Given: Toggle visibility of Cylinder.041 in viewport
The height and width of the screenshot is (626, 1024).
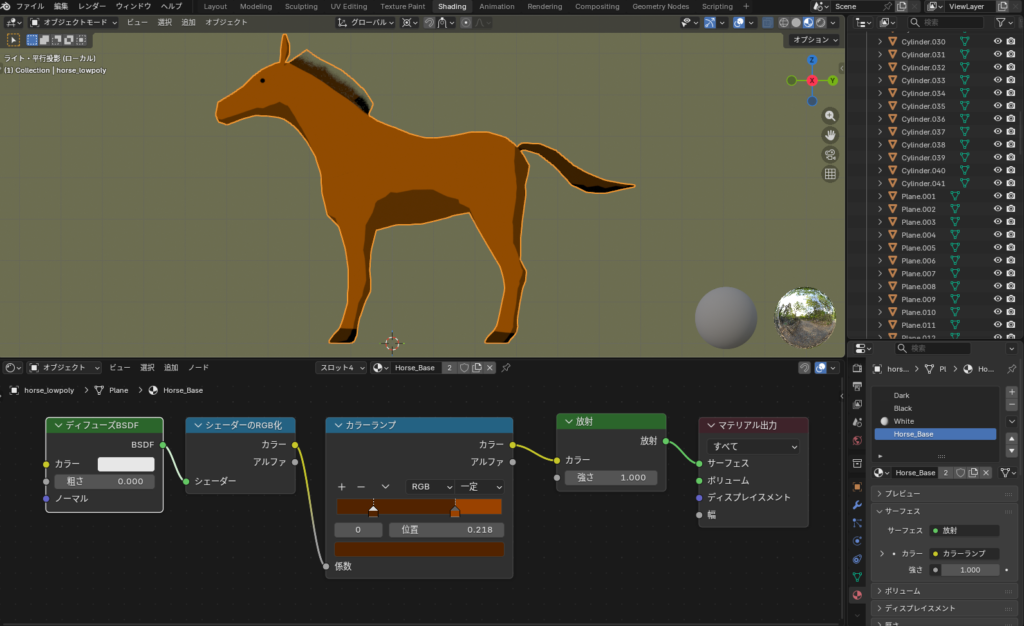Looking at the screenshot, I should coord(997,183).
